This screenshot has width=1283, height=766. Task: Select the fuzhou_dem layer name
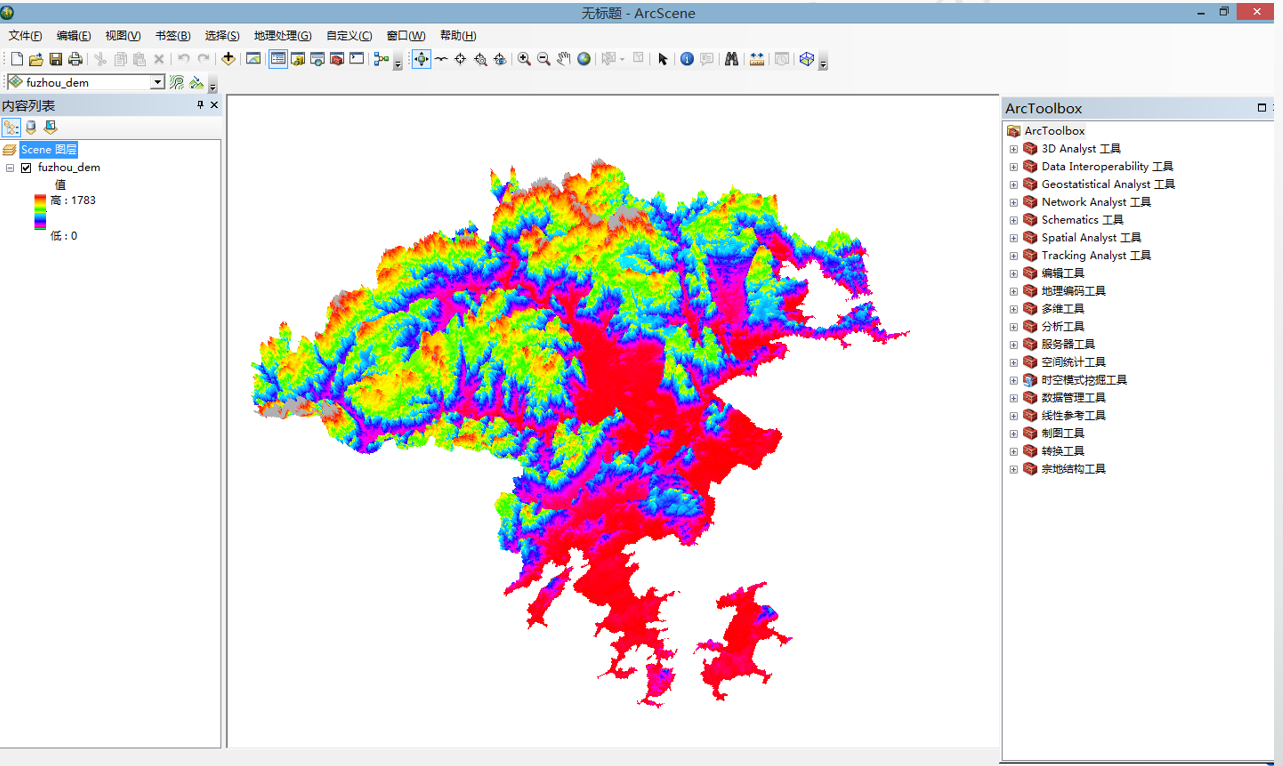(x=69, y=168)
